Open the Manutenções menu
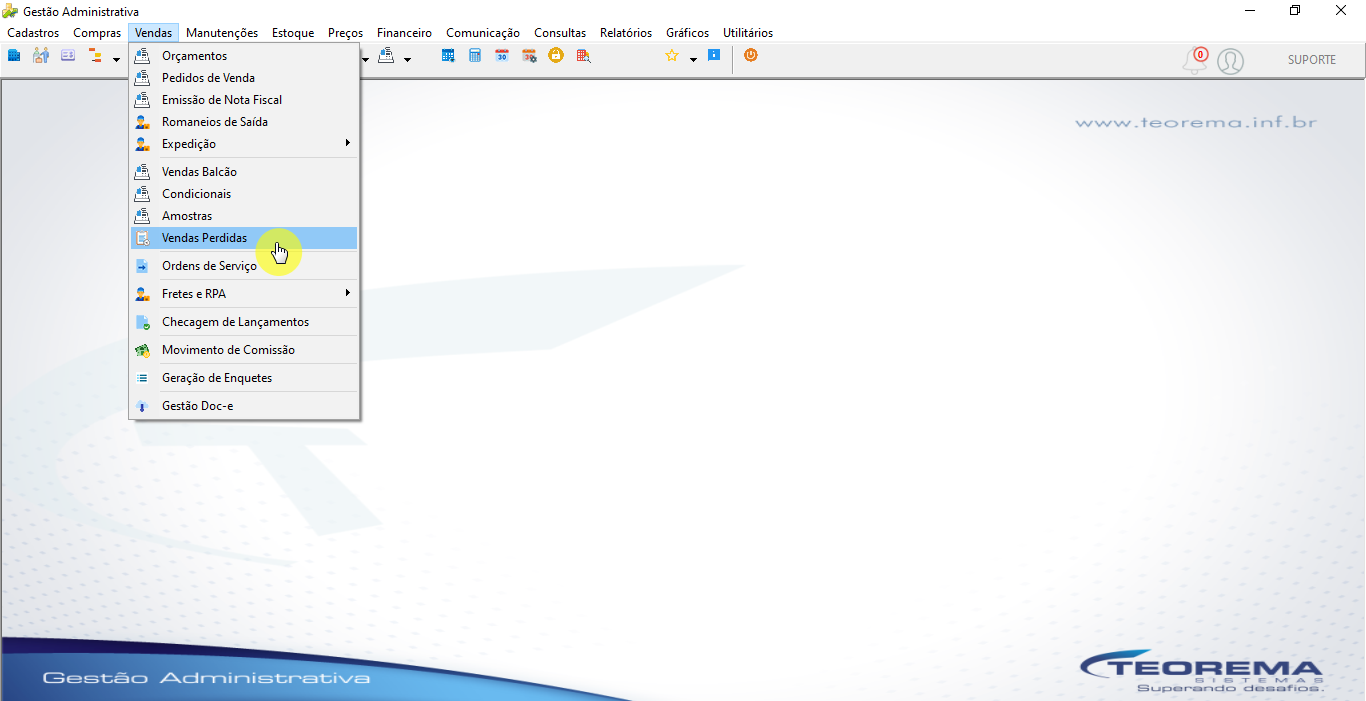The image size is (1366, 701). 222,33
